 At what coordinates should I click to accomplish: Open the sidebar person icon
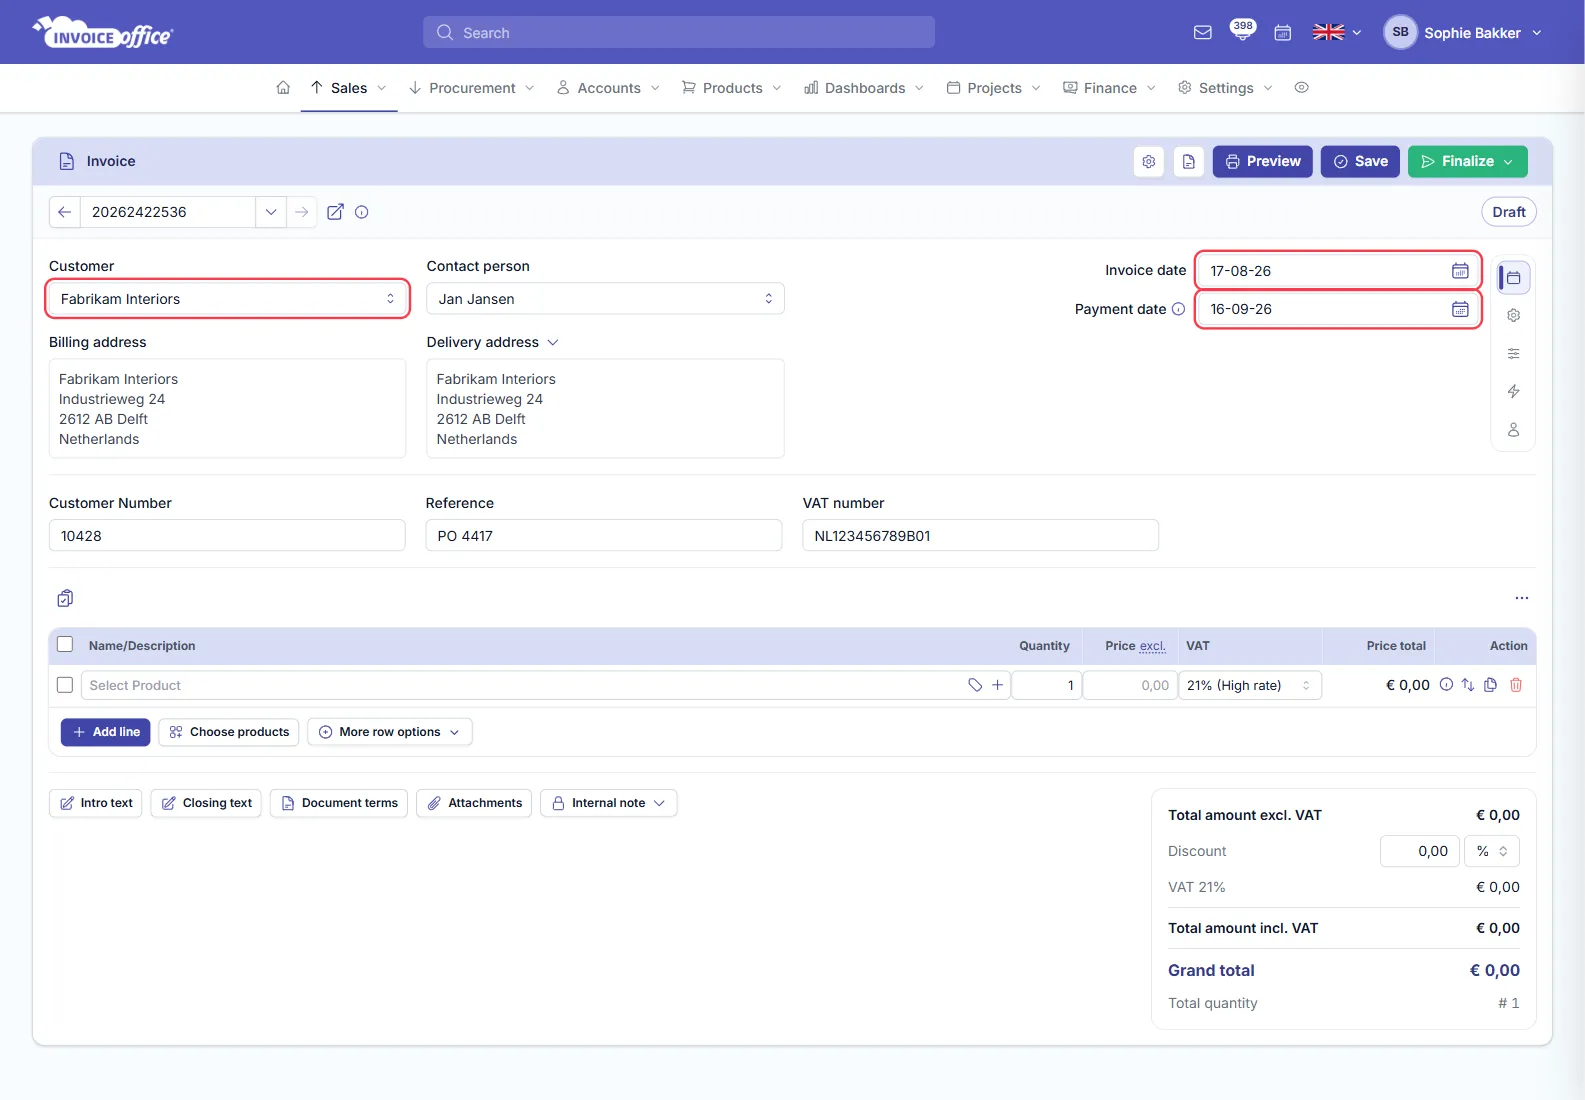tap(1514, 429)
